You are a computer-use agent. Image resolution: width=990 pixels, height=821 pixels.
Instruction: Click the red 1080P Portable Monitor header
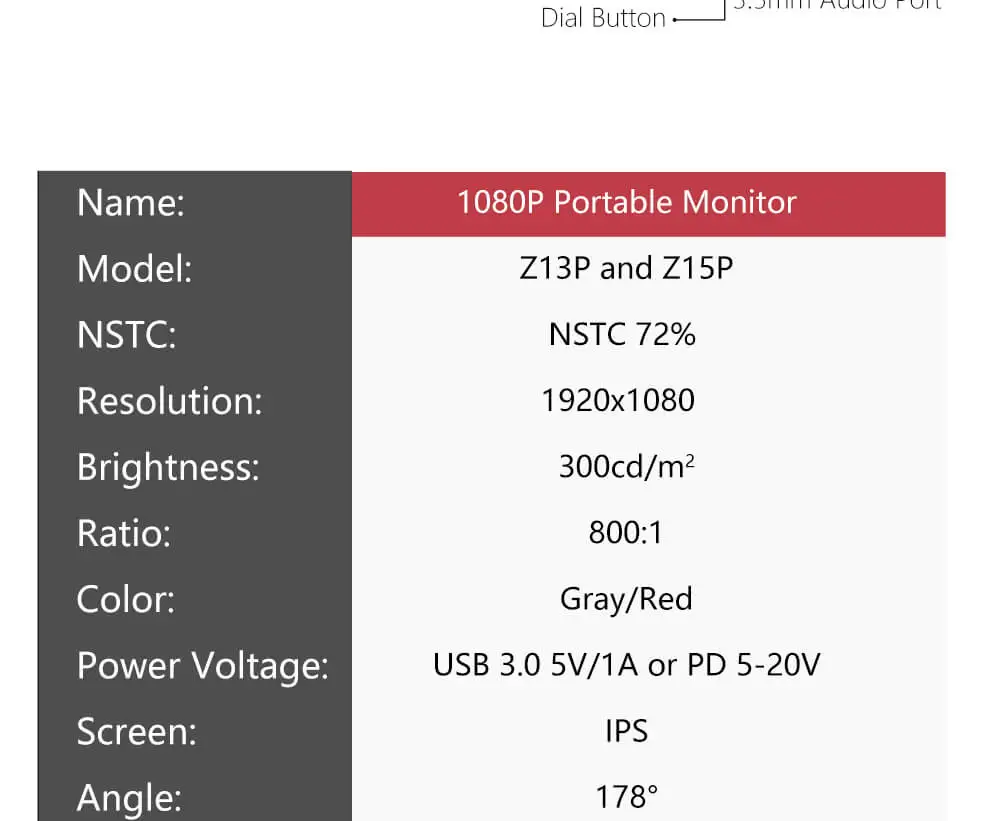click(x=648, y=204)
